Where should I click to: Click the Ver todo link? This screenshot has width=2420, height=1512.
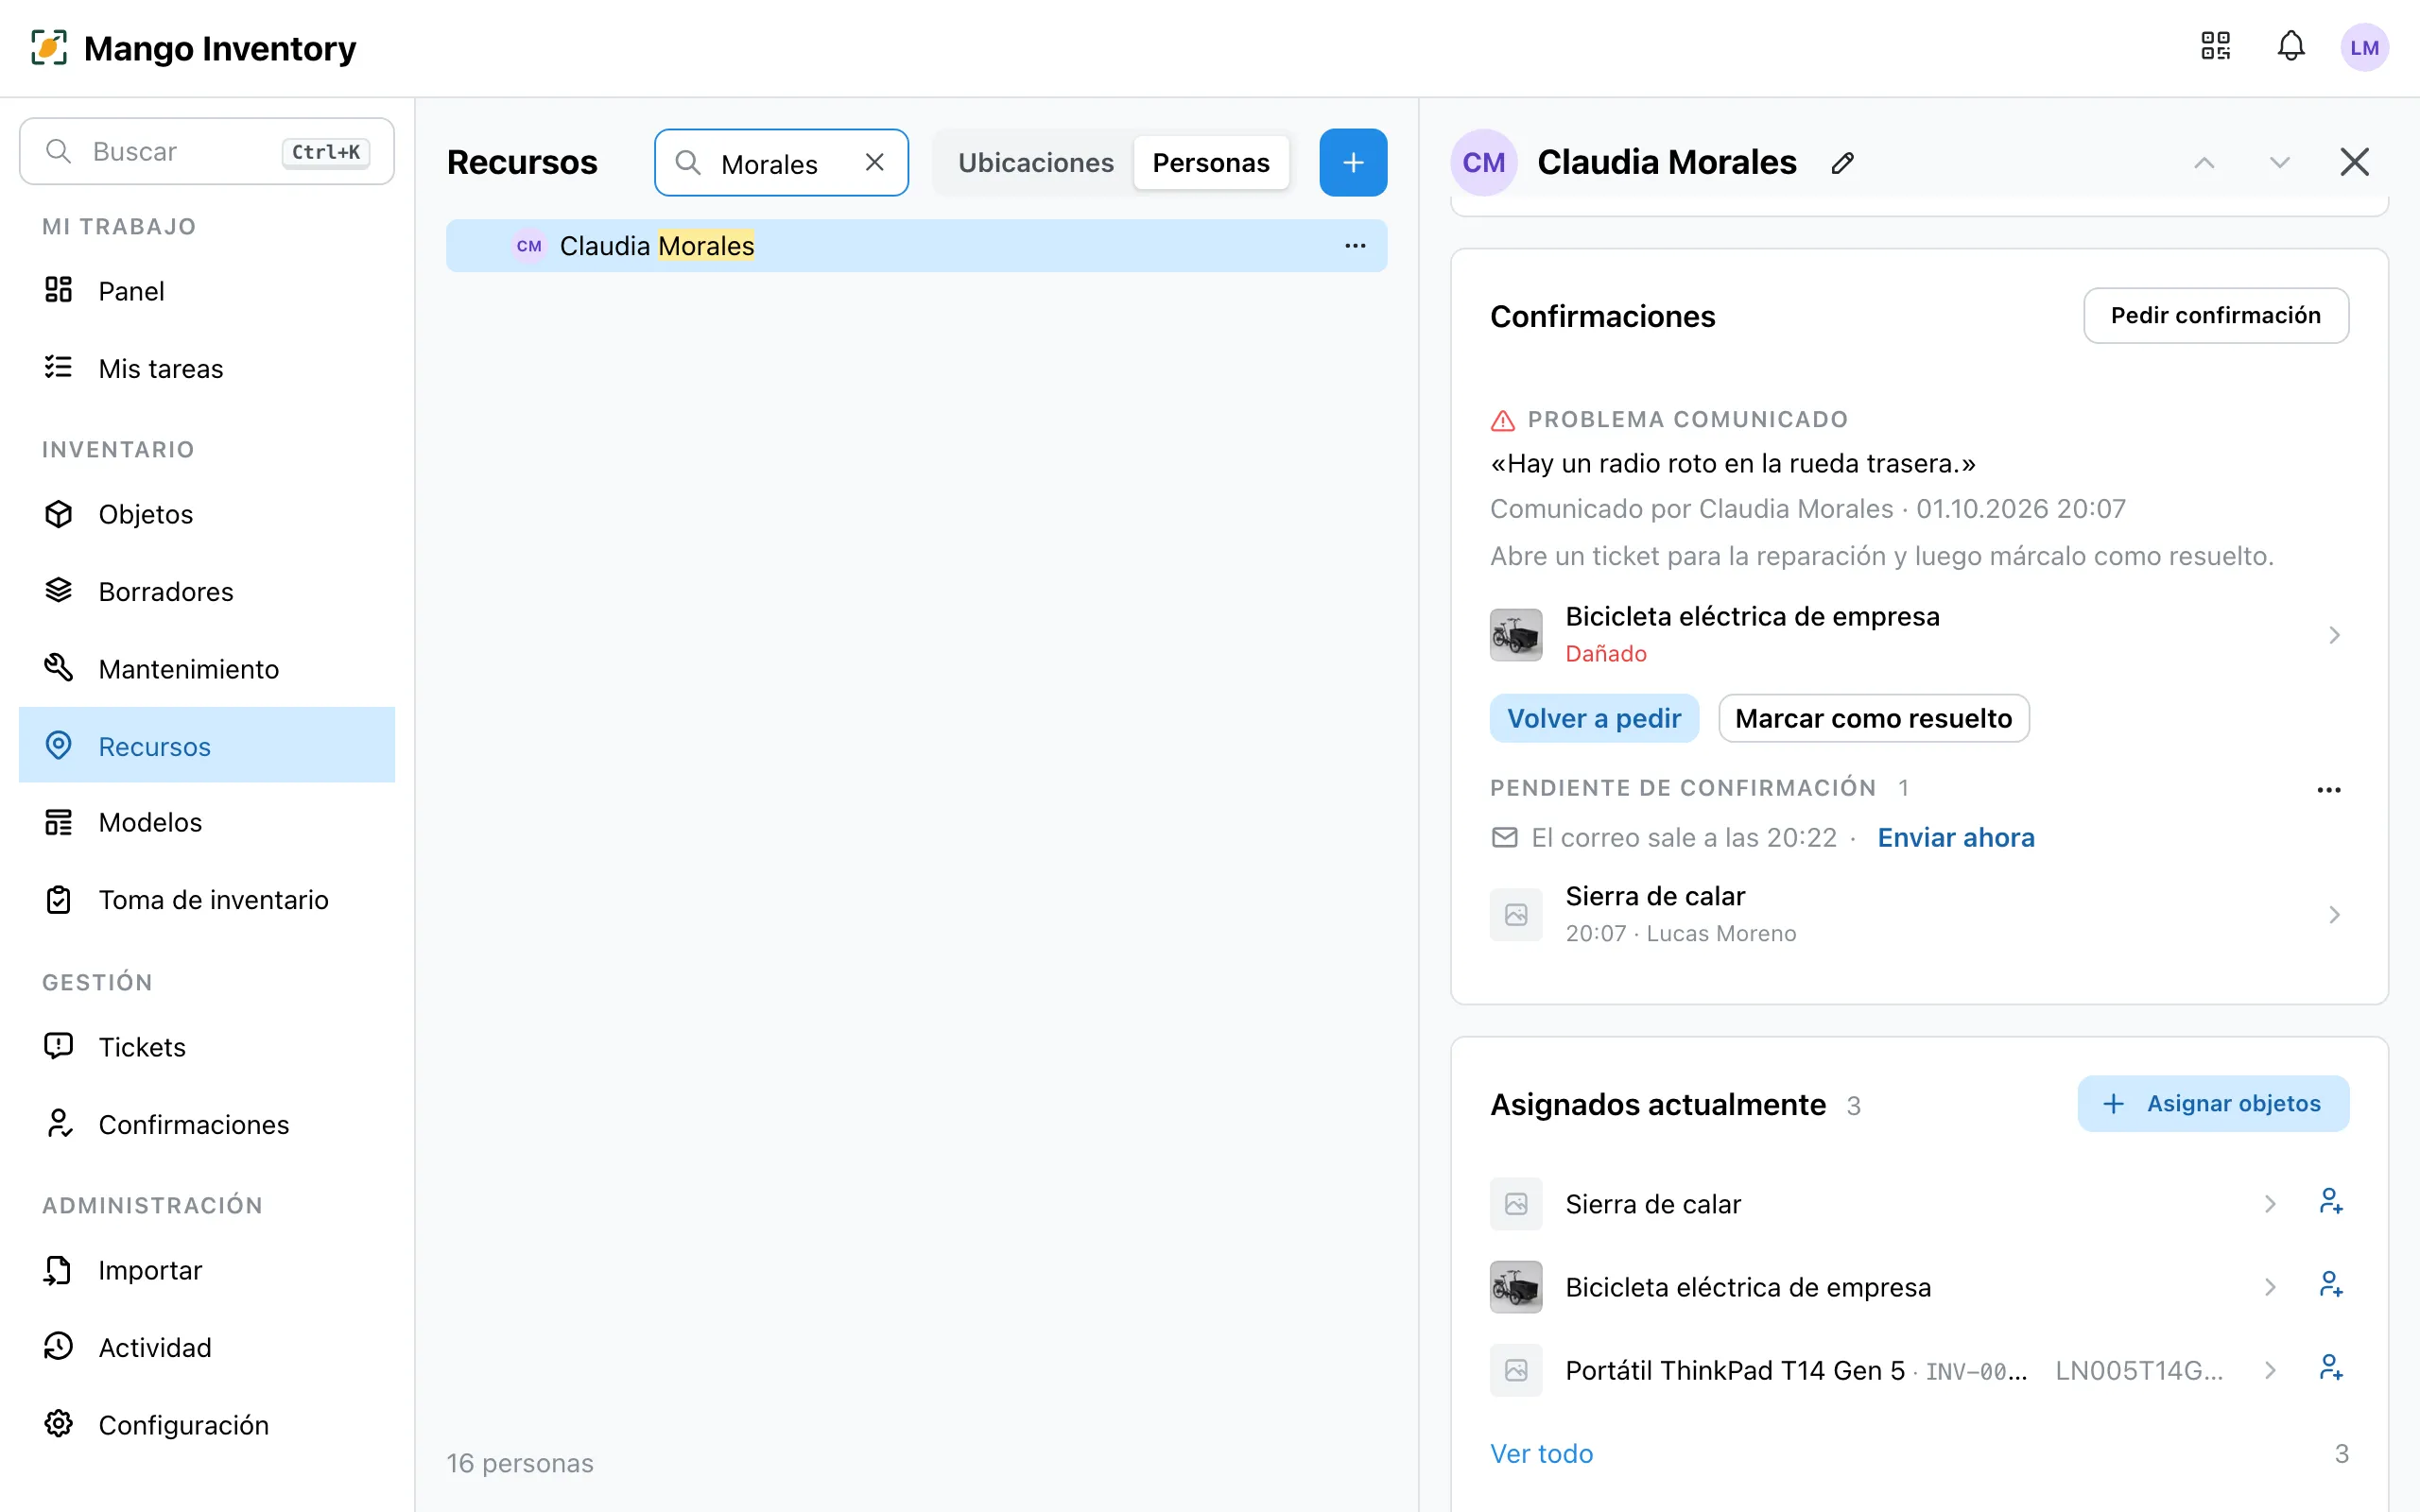click(x=1541, y=1454)
